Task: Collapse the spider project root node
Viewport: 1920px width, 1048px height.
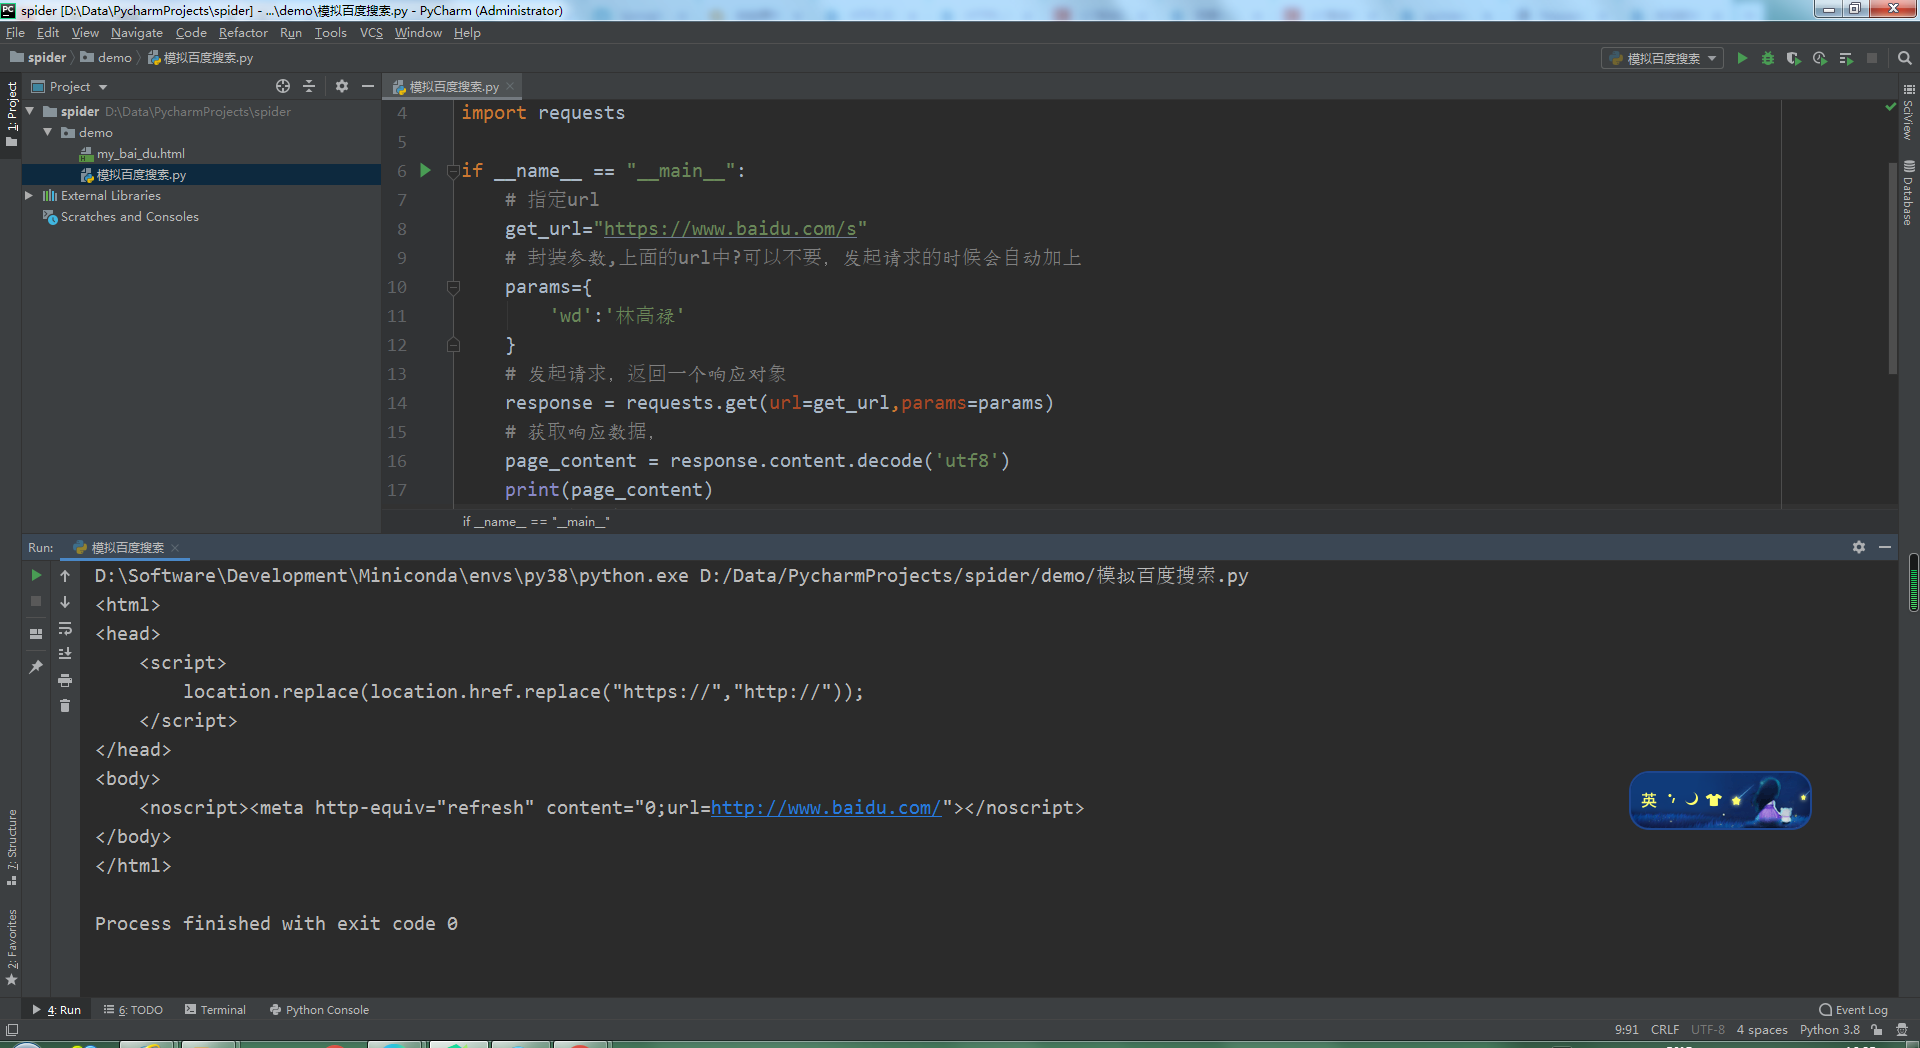Action: [x=30, y=111]
